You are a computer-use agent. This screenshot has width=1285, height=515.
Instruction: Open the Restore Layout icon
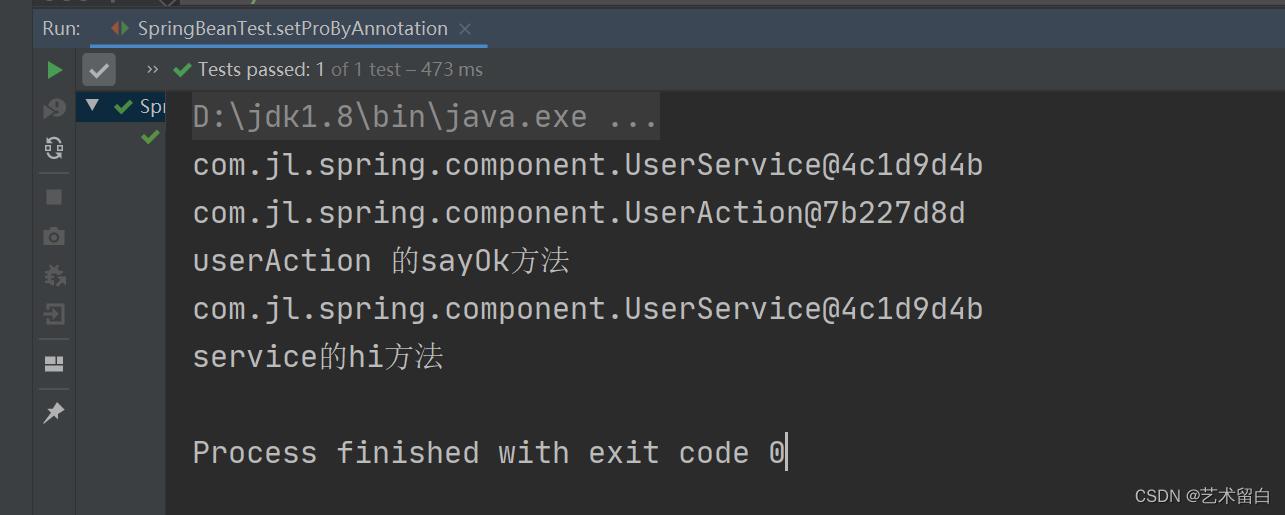(x=55, y=364)
